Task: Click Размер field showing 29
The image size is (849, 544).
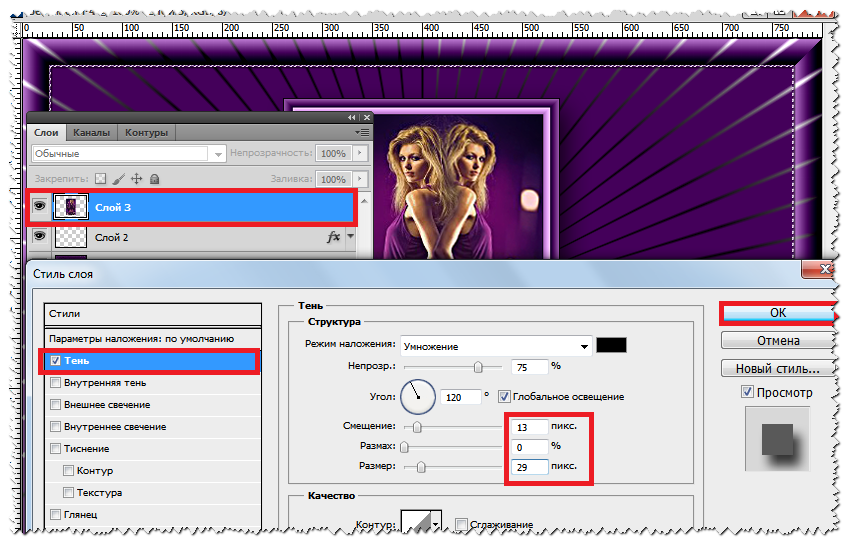Action: pyautogui.click(x=529, y=467)
